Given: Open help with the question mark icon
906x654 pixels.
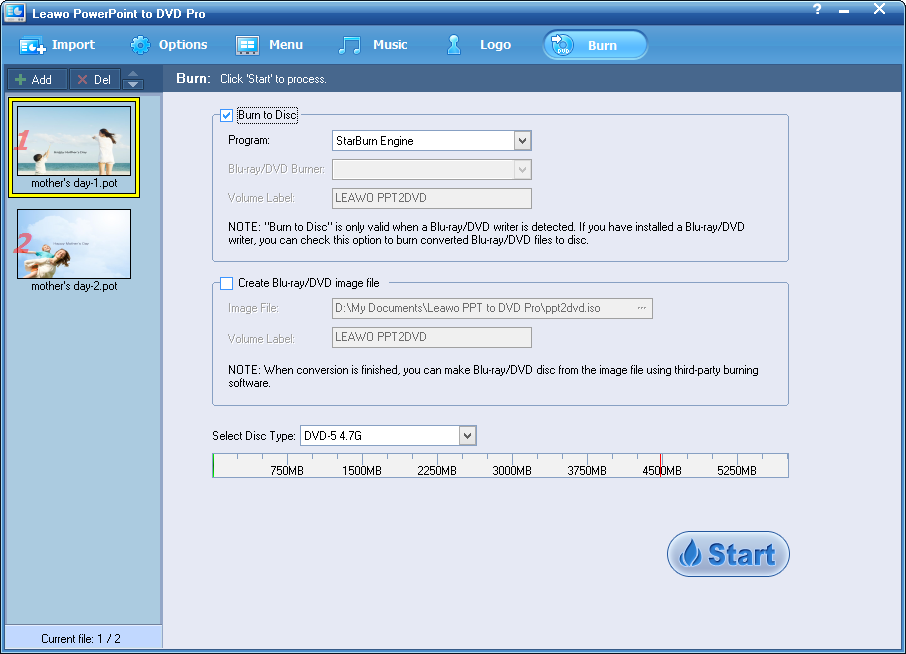Looking at the screenshot, I should [x=817, y=9].
